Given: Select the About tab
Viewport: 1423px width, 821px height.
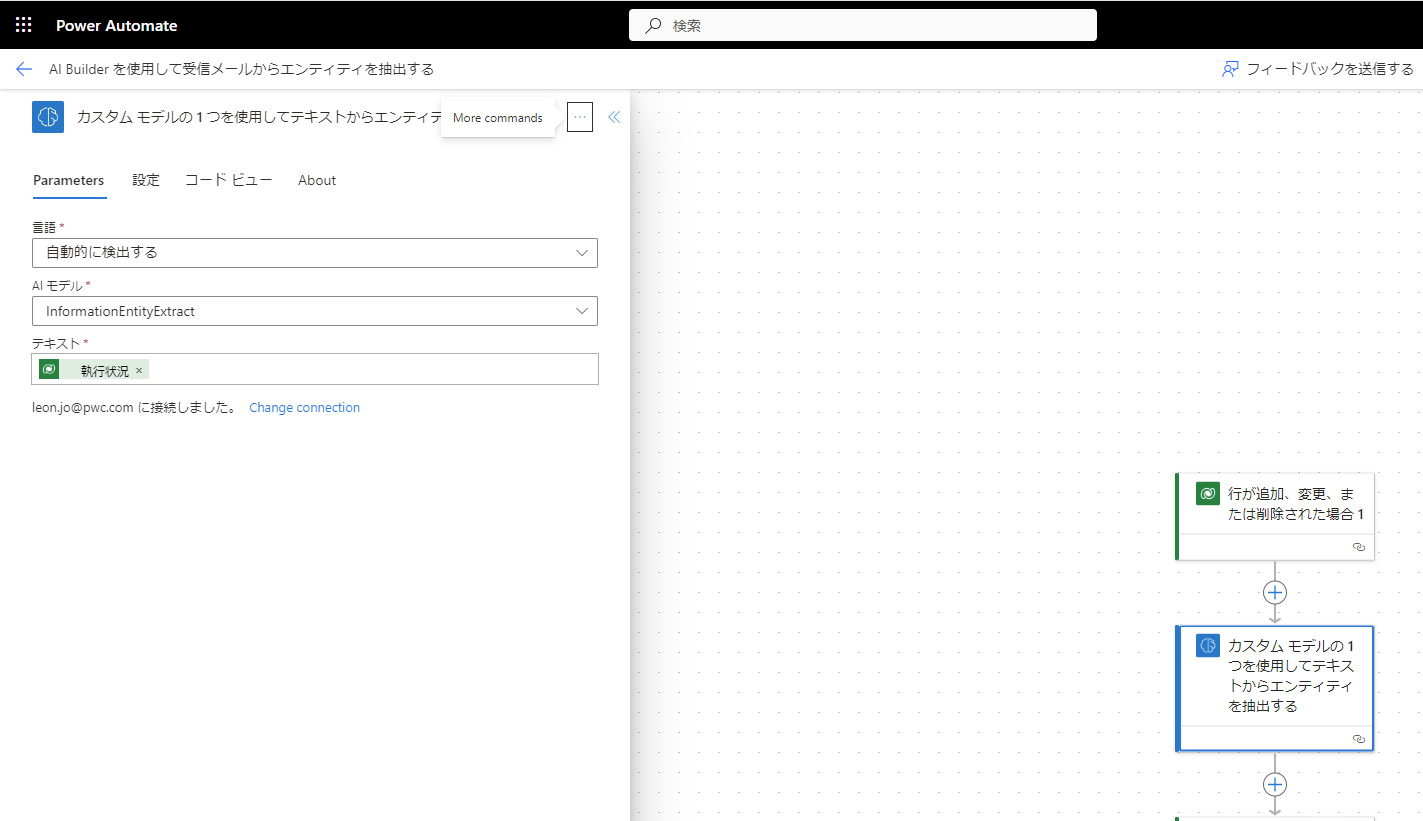Looking at the screenshot, I should coord(317,180).
